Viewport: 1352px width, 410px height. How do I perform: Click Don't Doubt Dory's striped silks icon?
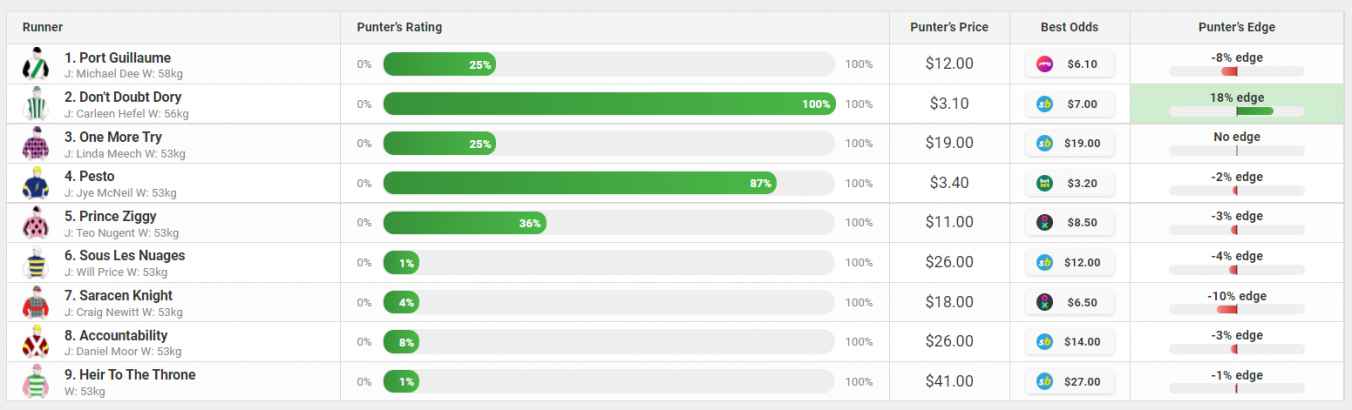click(35, 104)
